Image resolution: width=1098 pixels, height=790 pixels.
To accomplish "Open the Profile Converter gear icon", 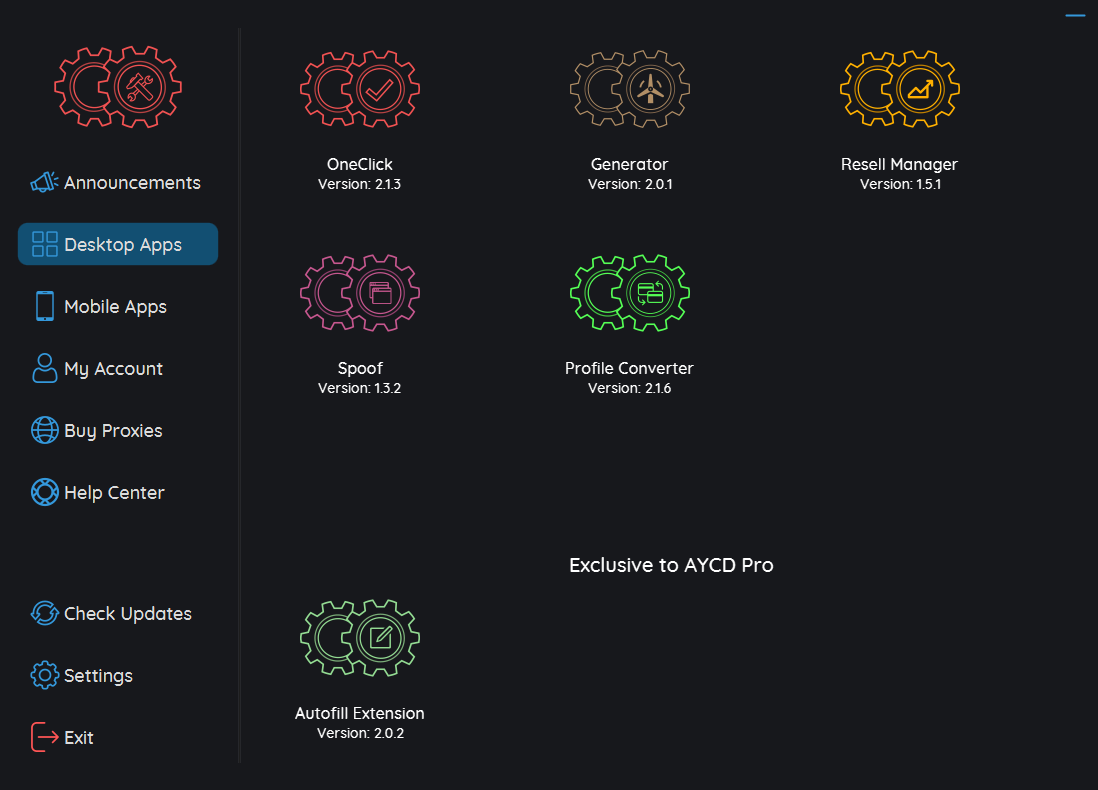I will pyautogui.click(x=629, y=294).
